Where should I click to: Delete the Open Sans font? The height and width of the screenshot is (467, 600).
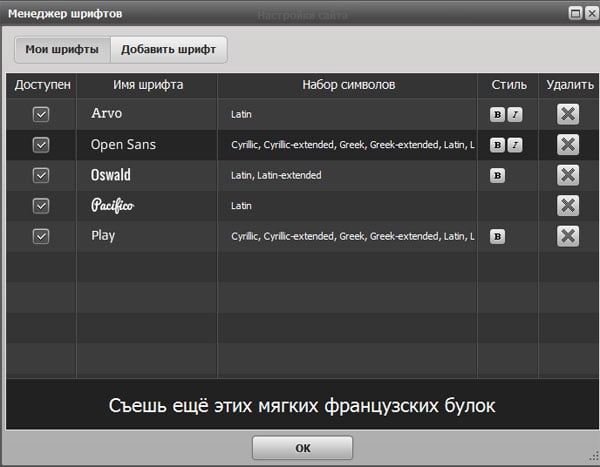tap(567, 145)
